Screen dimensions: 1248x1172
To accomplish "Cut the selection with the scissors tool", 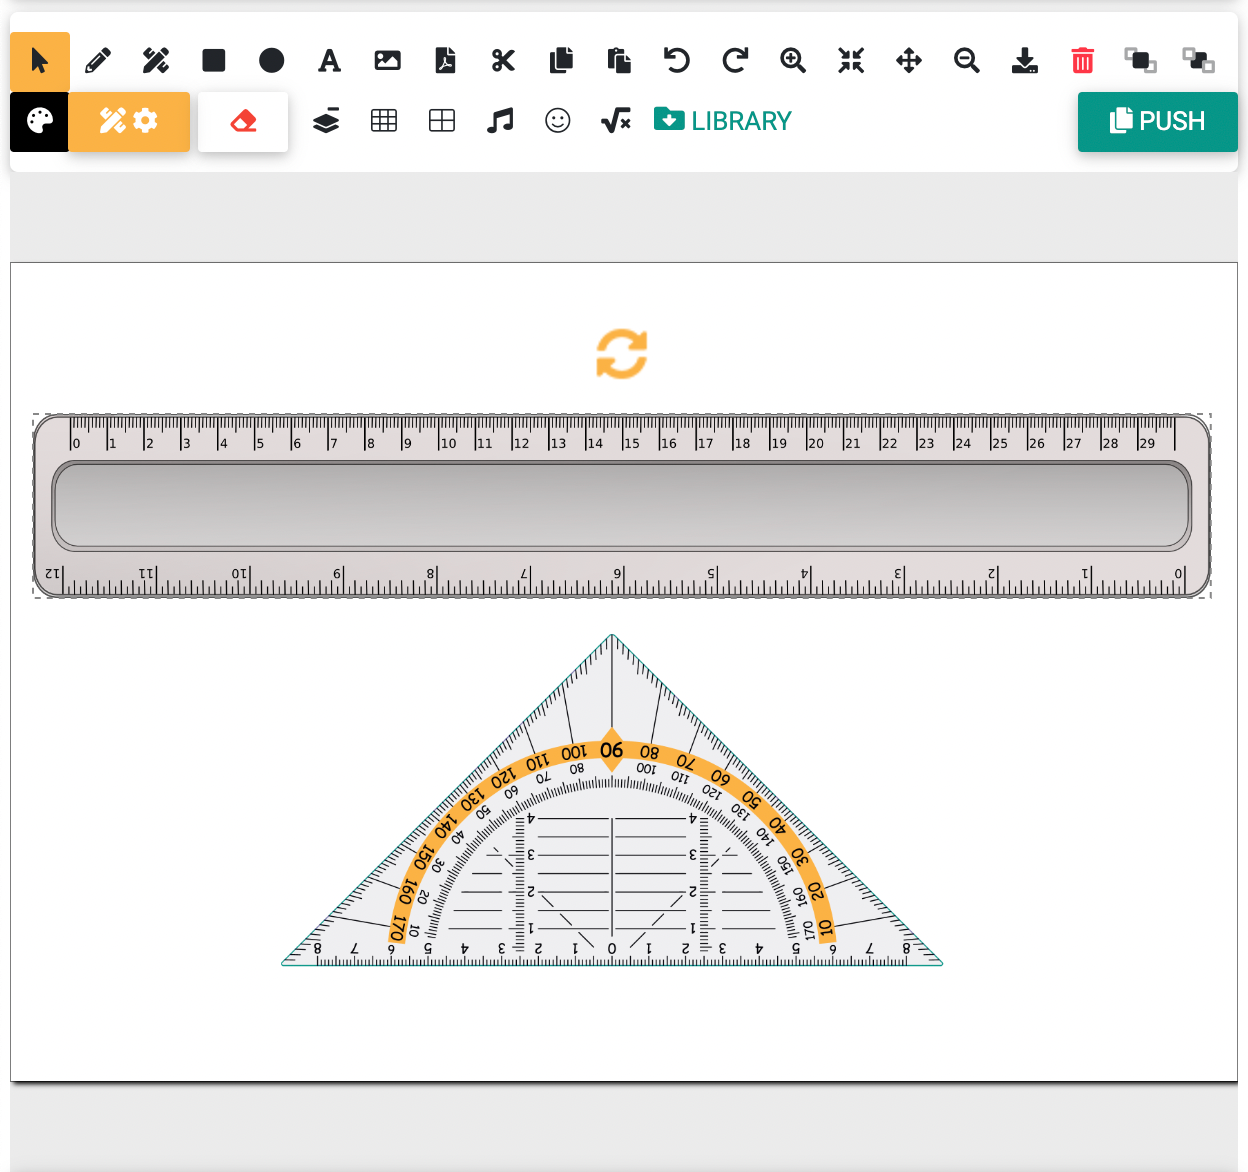I will (503, 60).
